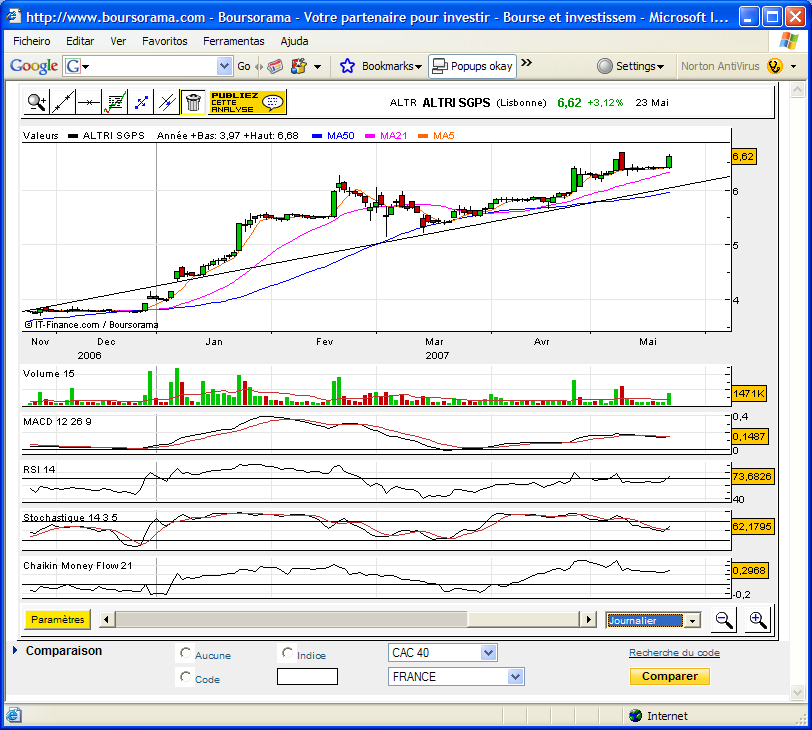Click the trash delete drawings icon

pos(193,102)
